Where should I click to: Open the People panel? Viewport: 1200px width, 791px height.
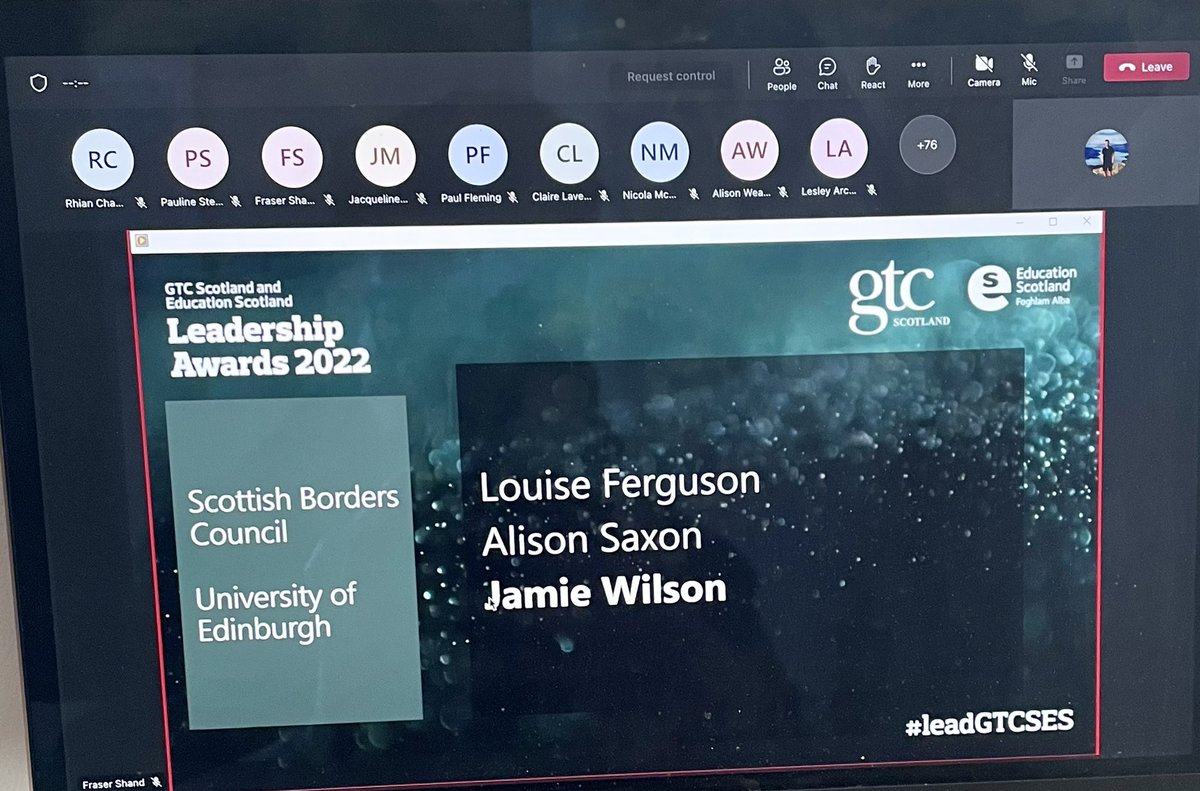pyautogui.click(x=781, y=74)
